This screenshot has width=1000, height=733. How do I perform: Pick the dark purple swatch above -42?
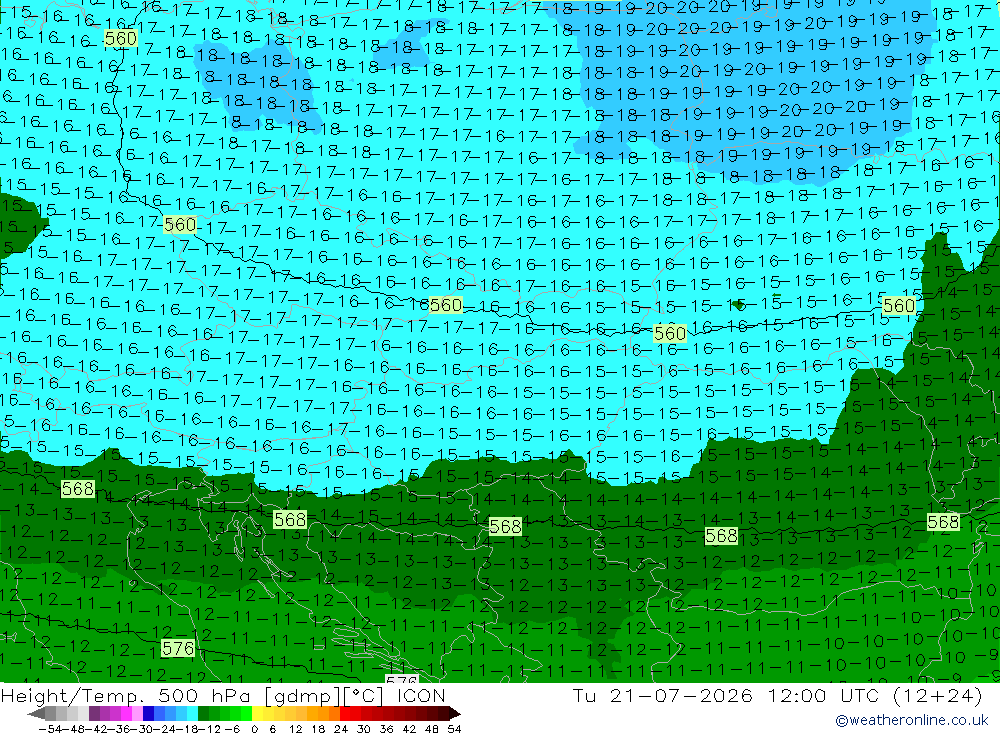pyautogui.click(x=94, y=713)
